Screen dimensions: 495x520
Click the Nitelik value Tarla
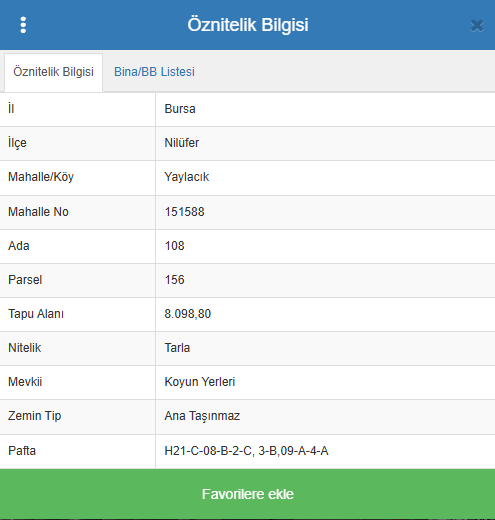[177, 348]
